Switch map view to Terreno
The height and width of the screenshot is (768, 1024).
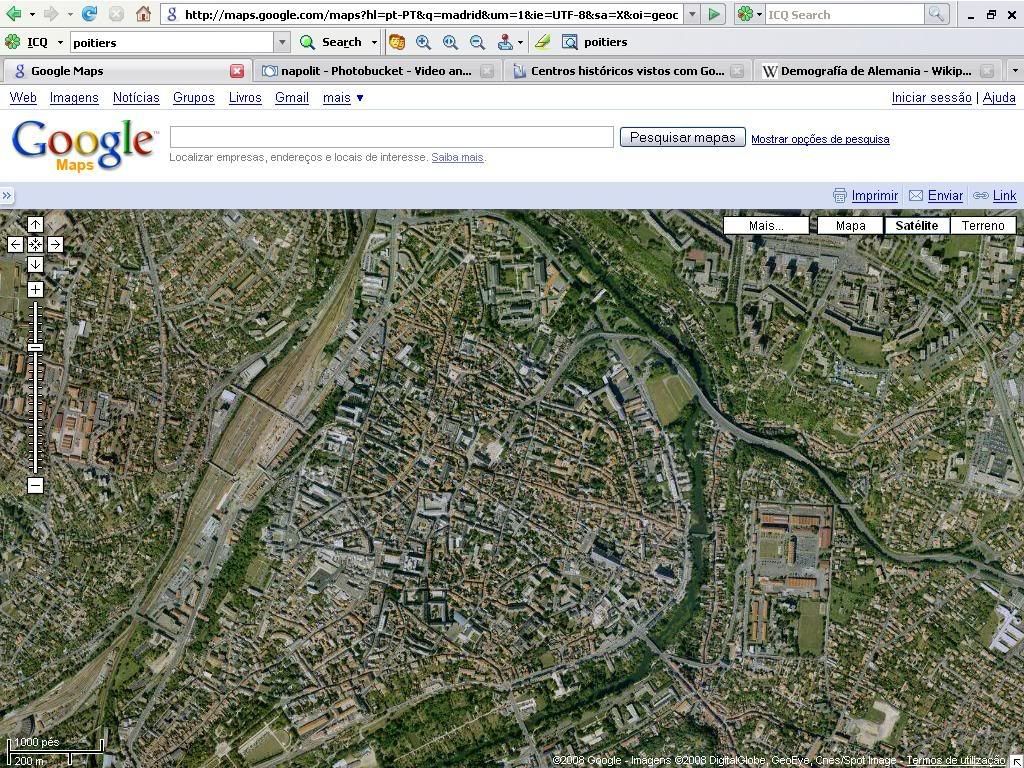(x=982, y=225)
